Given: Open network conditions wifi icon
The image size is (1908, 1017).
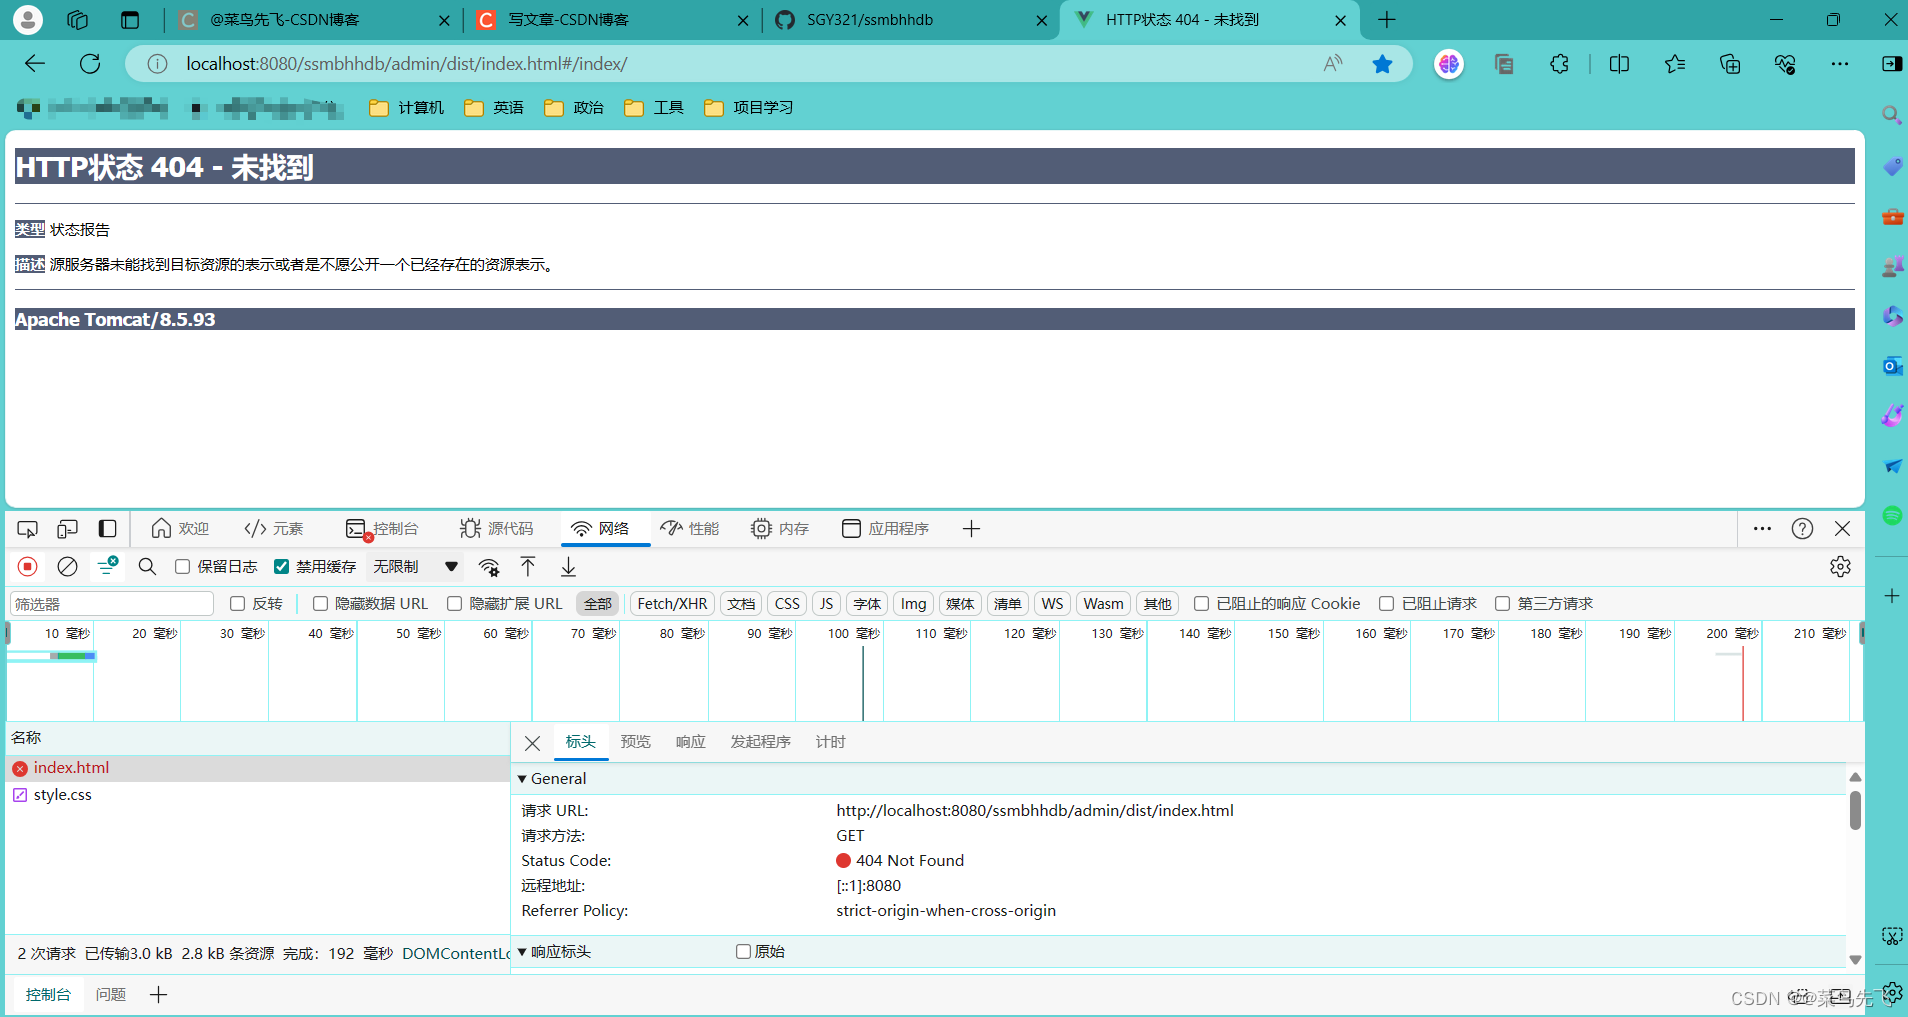Looking at the screenshot, I should [x=489, y=567].
